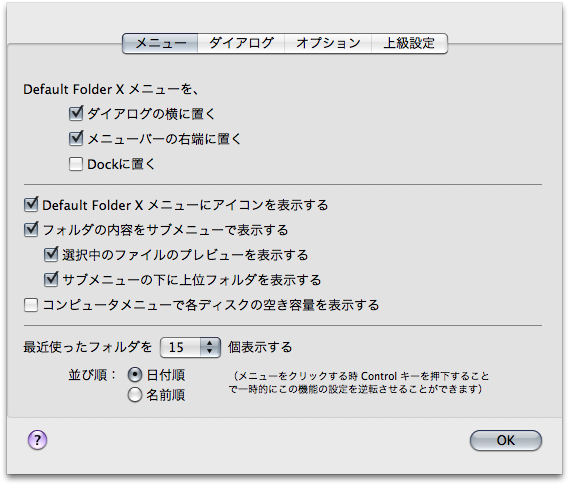Open the recent folders count dropdown showing 15
Image resolution: width=569 pixels, height=485 pixels.
coord(190,347)
